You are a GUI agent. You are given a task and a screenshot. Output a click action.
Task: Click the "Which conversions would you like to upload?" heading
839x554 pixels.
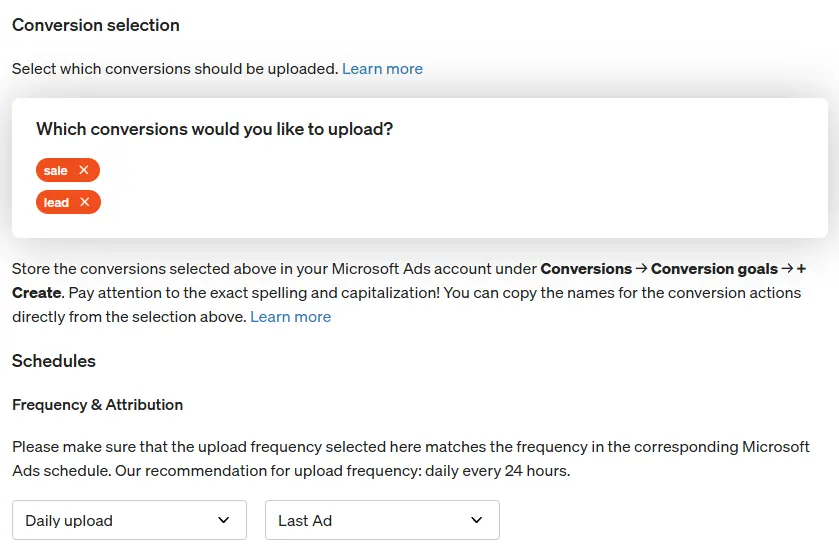tap(214, 129)
